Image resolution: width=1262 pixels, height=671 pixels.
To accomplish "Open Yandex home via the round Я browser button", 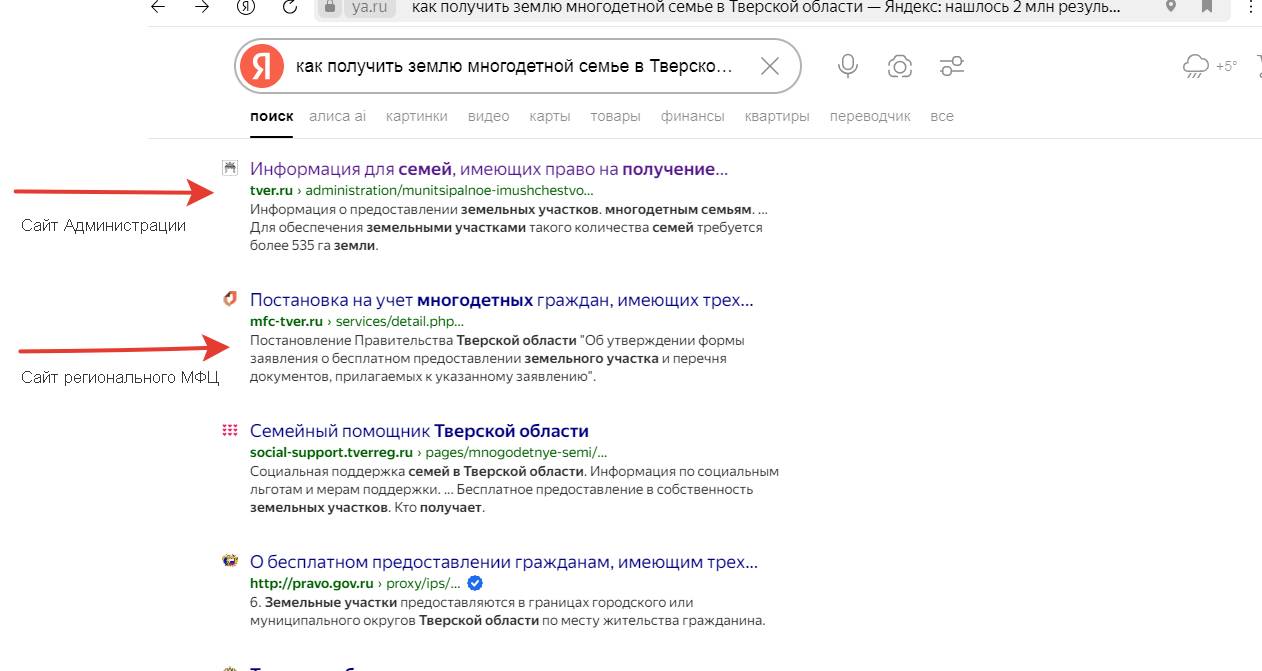I will [246, 7].
